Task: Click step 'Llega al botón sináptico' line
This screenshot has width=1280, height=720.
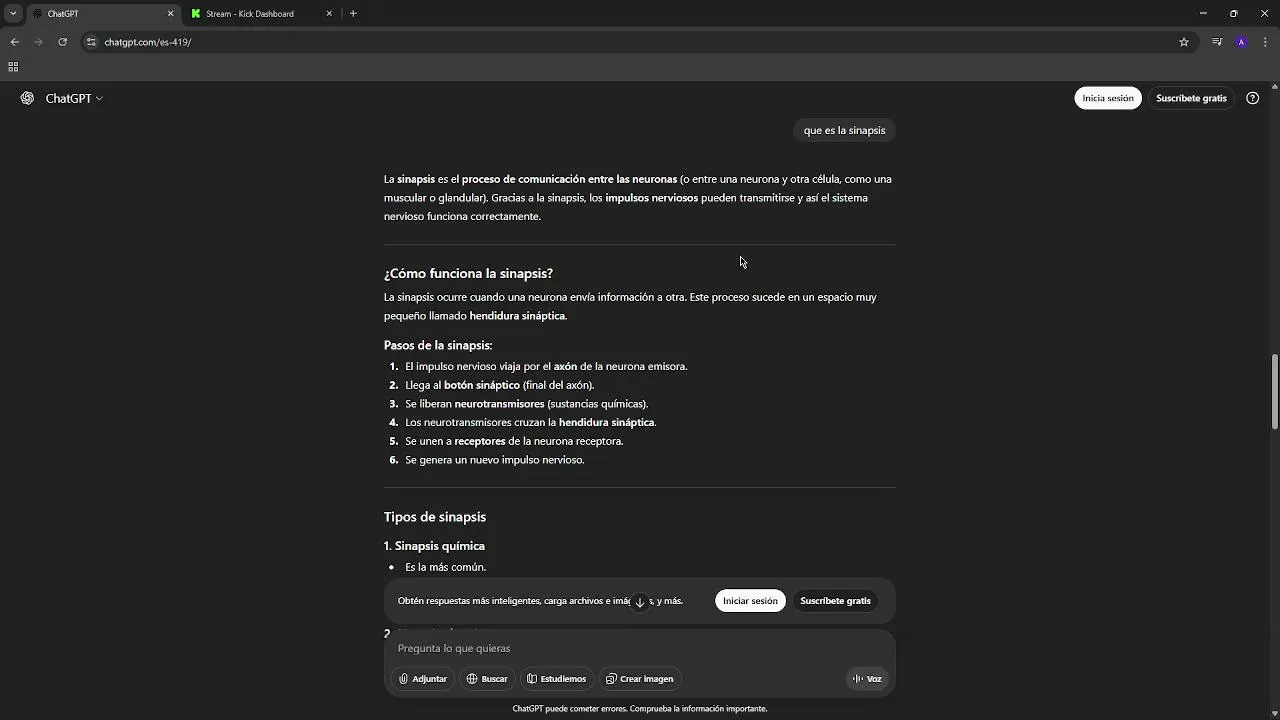Action: click(499, 385)
